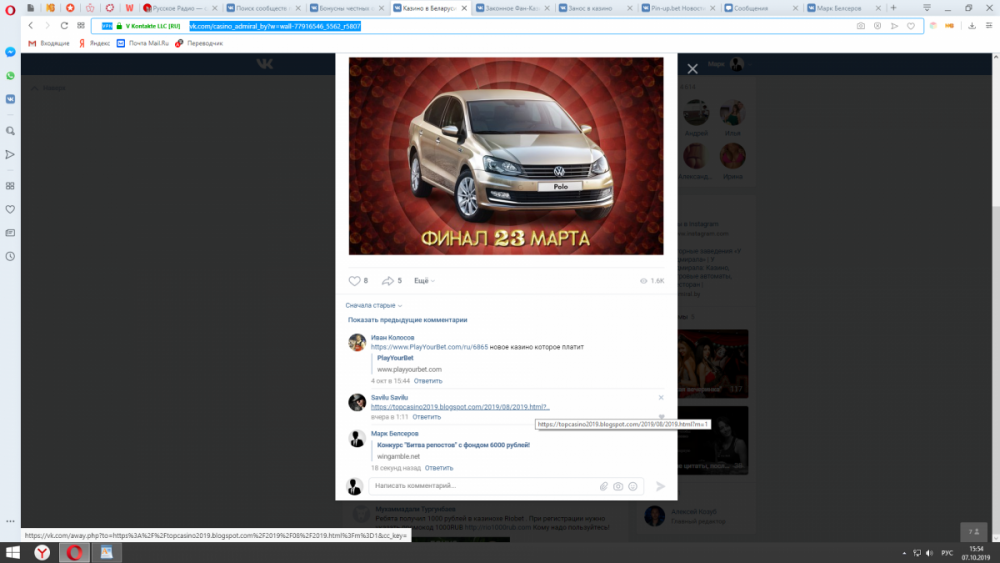Image resolution: width=1000 pixels, height=563 pixels.
Task: Switch to Марк Белсеров tab
Action: click(844, 8)
